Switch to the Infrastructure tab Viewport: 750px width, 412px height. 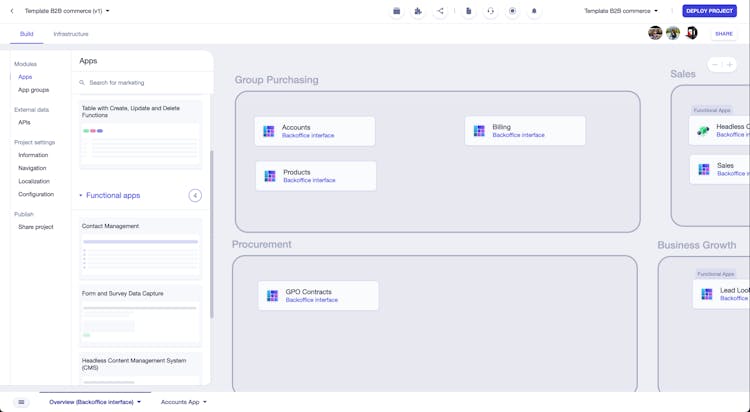point(71,34)
